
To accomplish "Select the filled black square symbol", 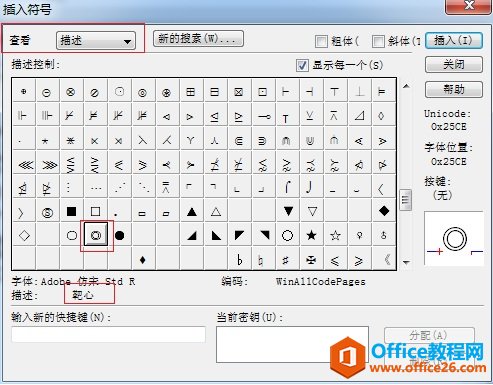I will 71,211.
